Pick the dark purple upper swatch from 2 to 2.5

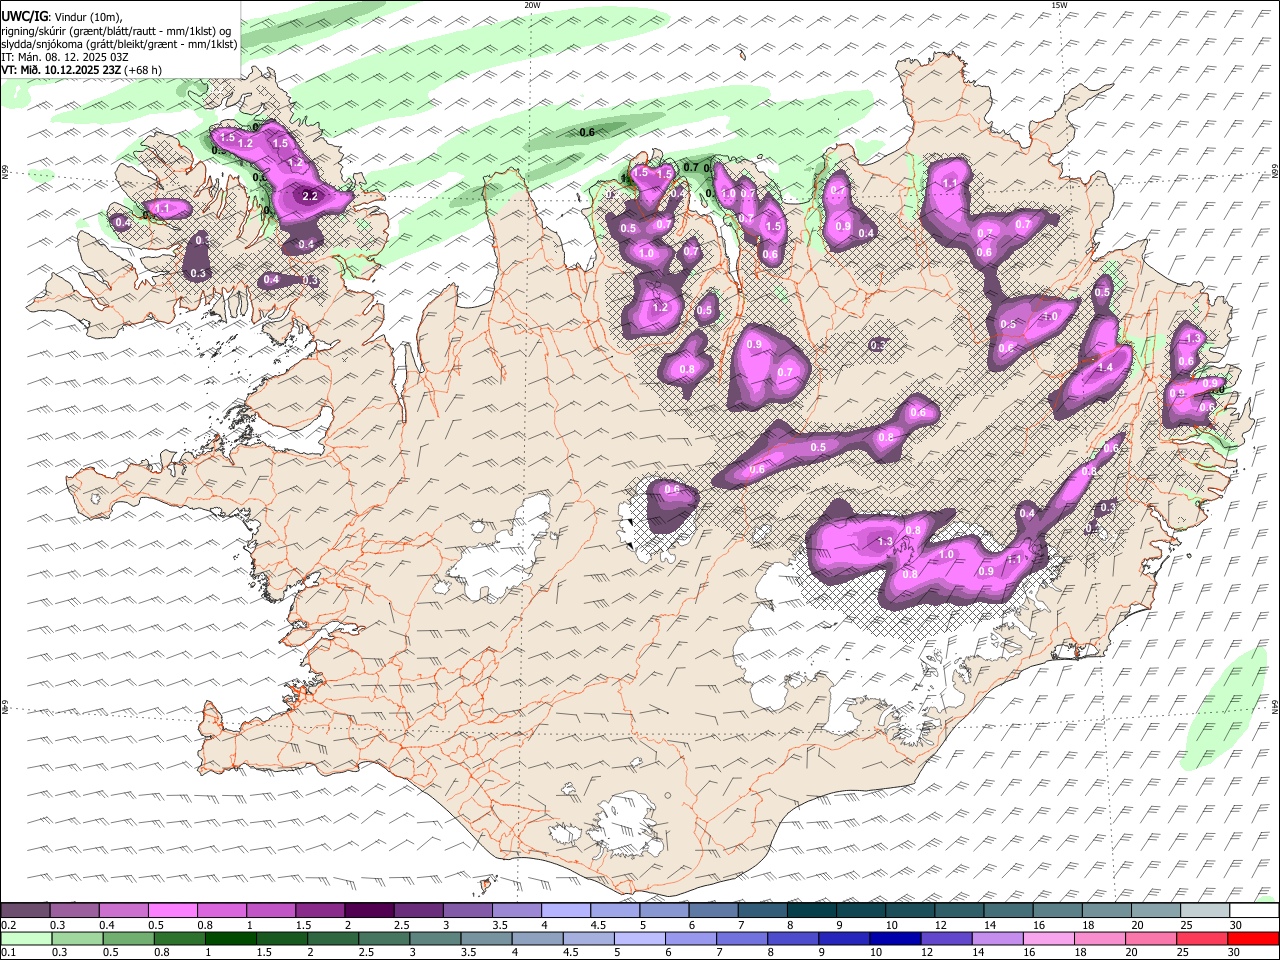coord(369,910)
